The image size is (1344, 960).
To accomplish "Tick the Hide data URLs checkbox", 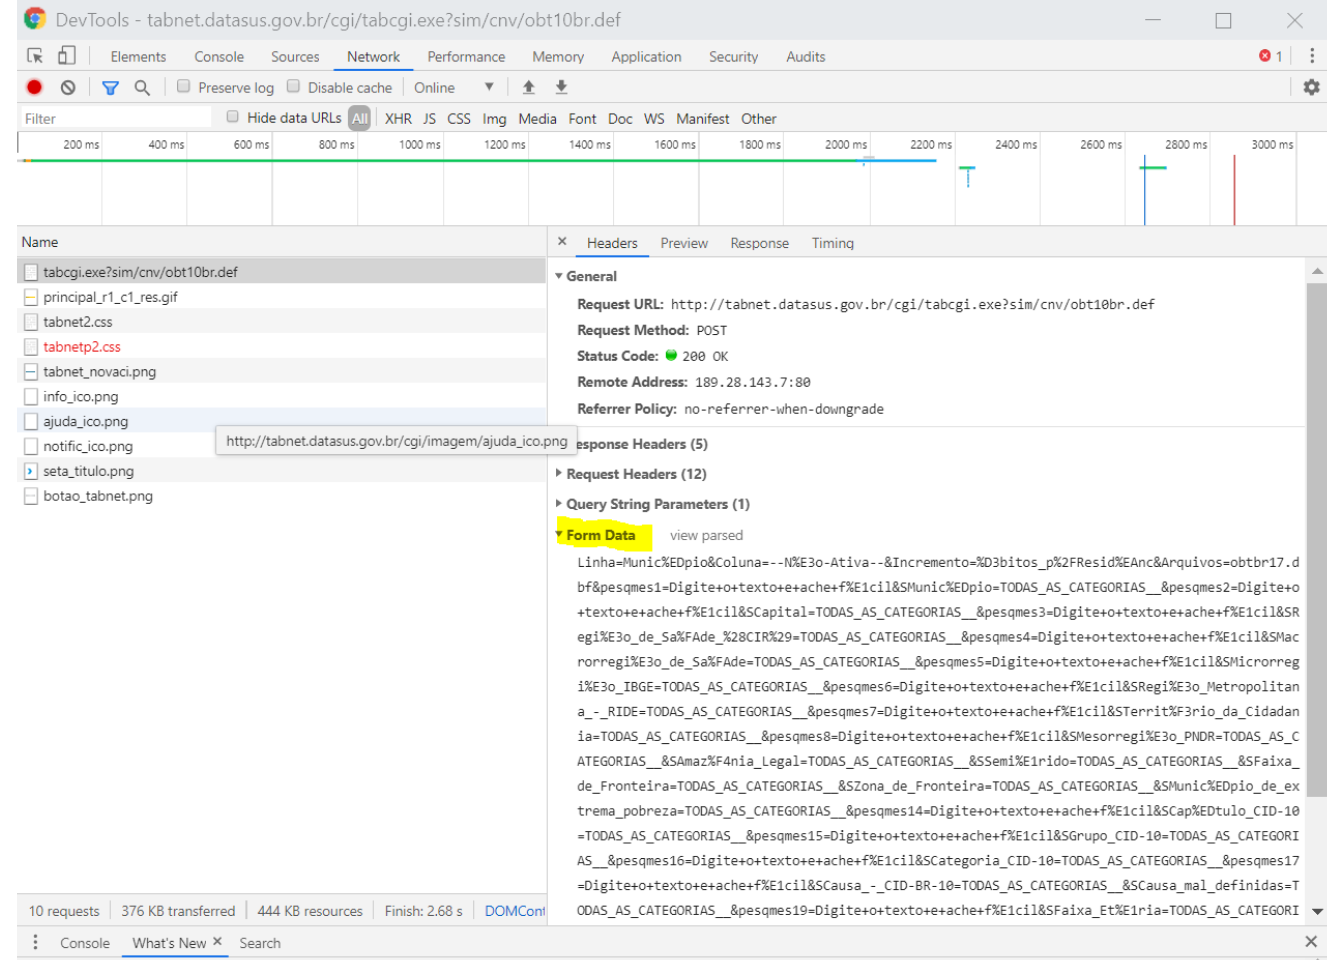I will pos(233,117).
